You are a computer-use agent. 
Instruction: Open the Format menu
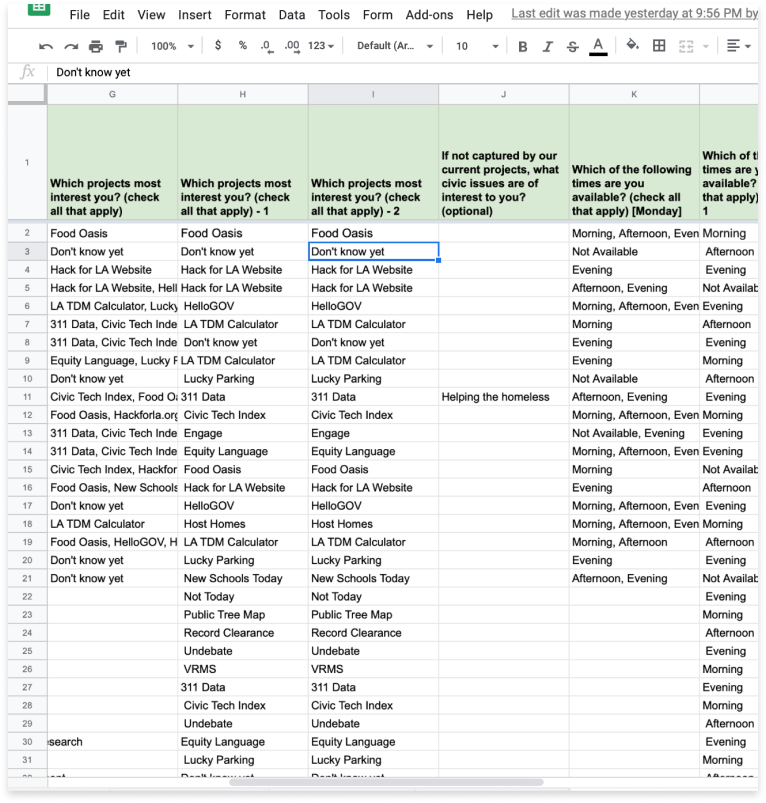[243, 15]
